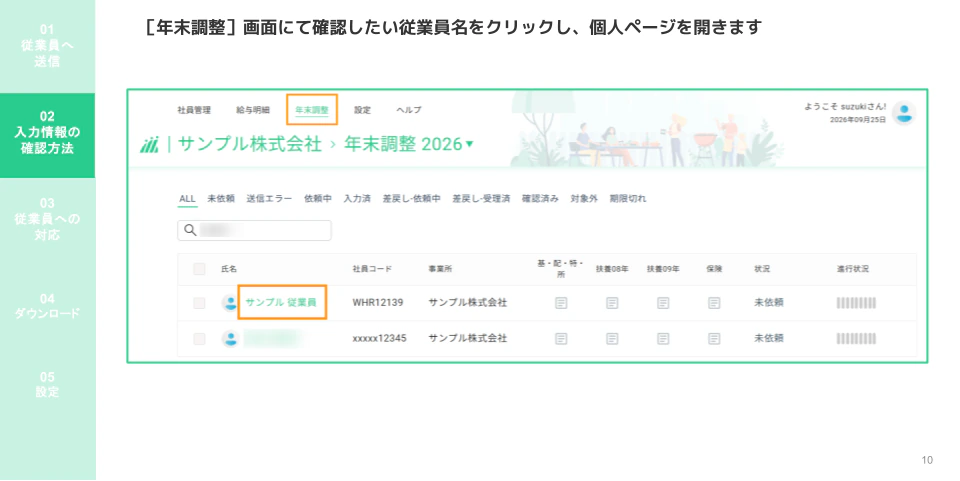Screen dimensions: 960x481
Task: Open the user avatar icon beside suzuki greeting
Action: point(904,113)
